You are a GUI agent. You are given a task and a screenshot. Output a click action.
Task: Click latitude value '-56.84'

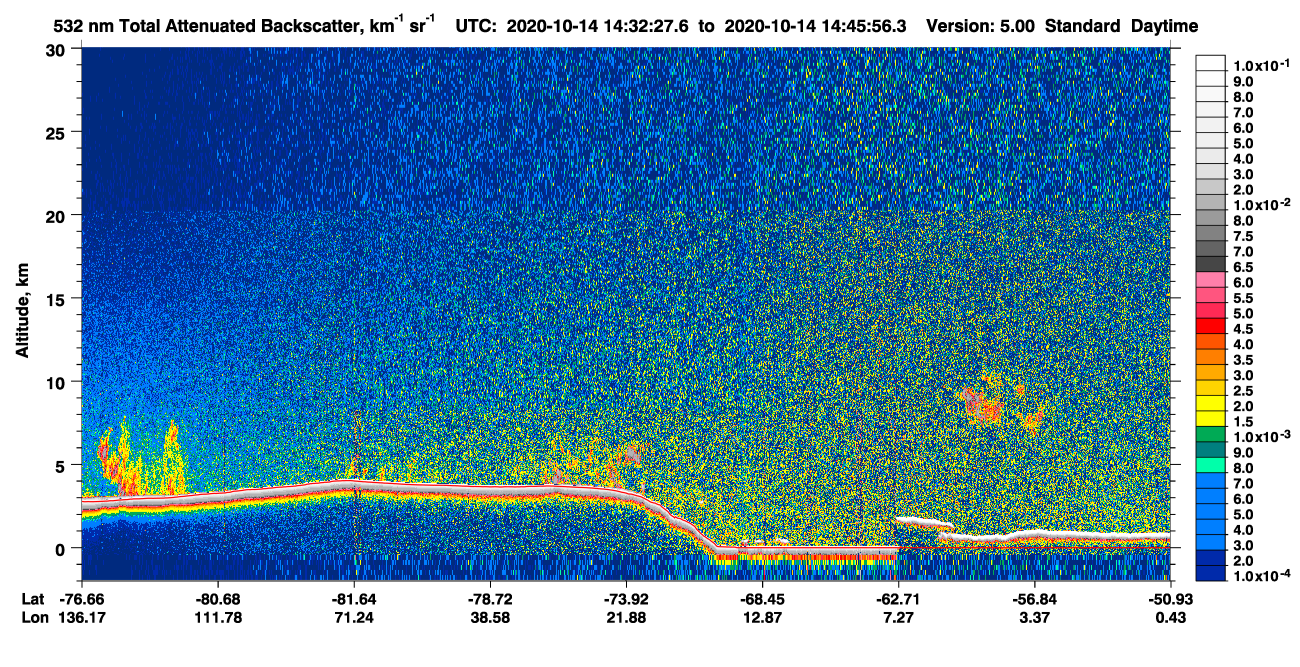tap(1034, 598)
